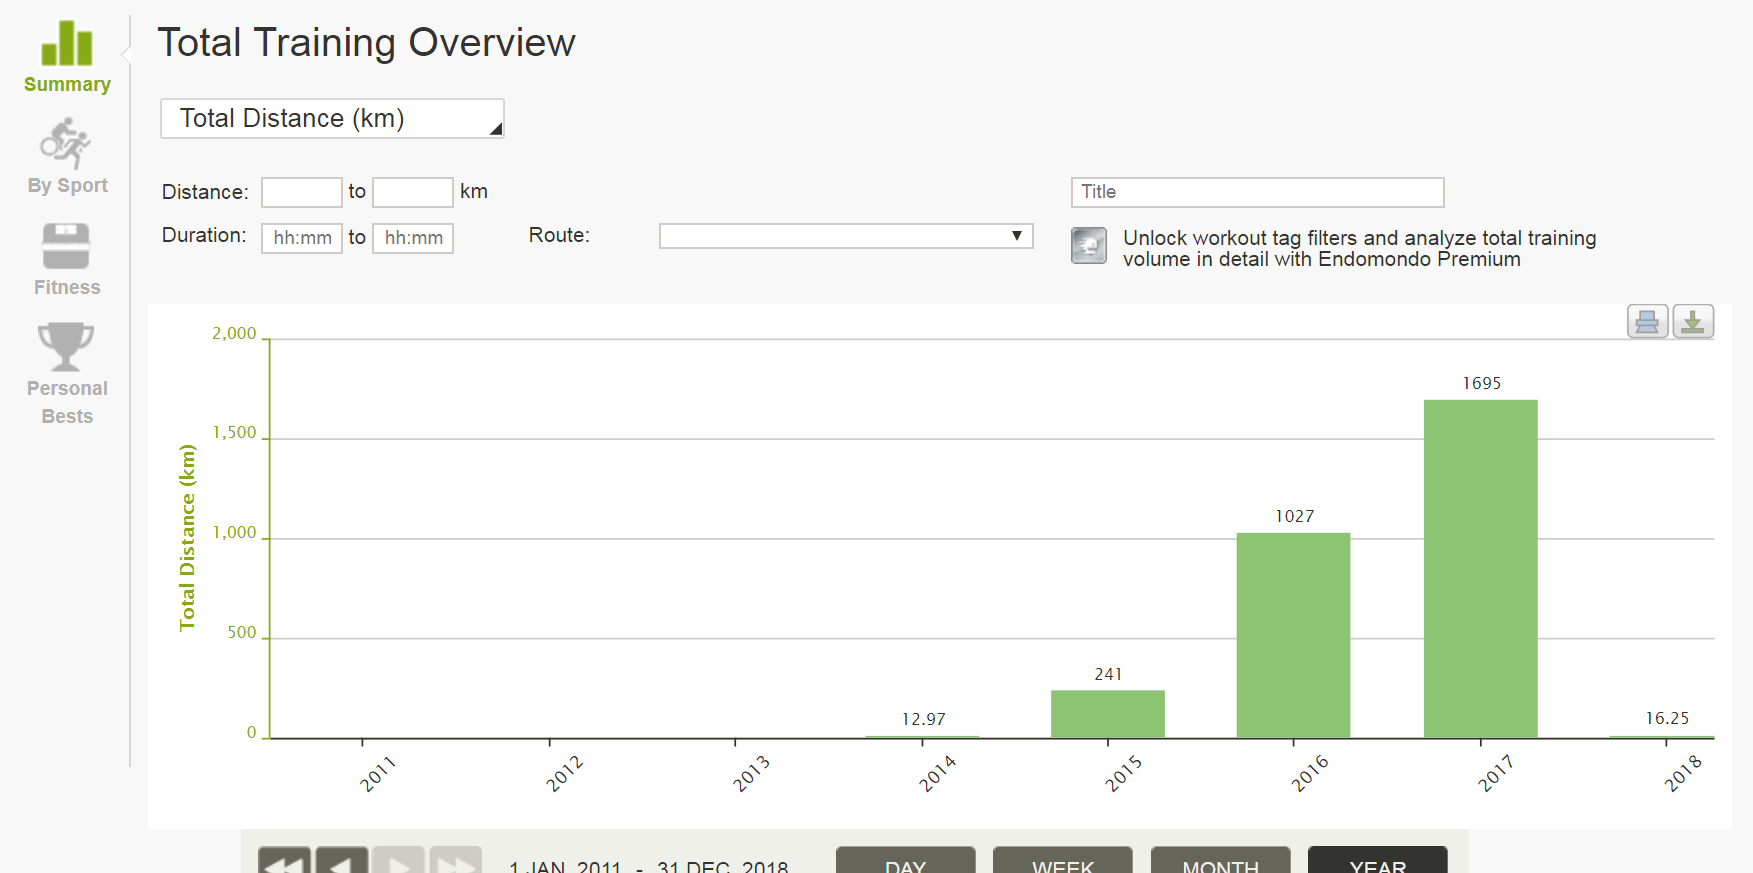Screen dimensions: 1753x873
Task: Click the Title search field
Action: coord(1258,192)
